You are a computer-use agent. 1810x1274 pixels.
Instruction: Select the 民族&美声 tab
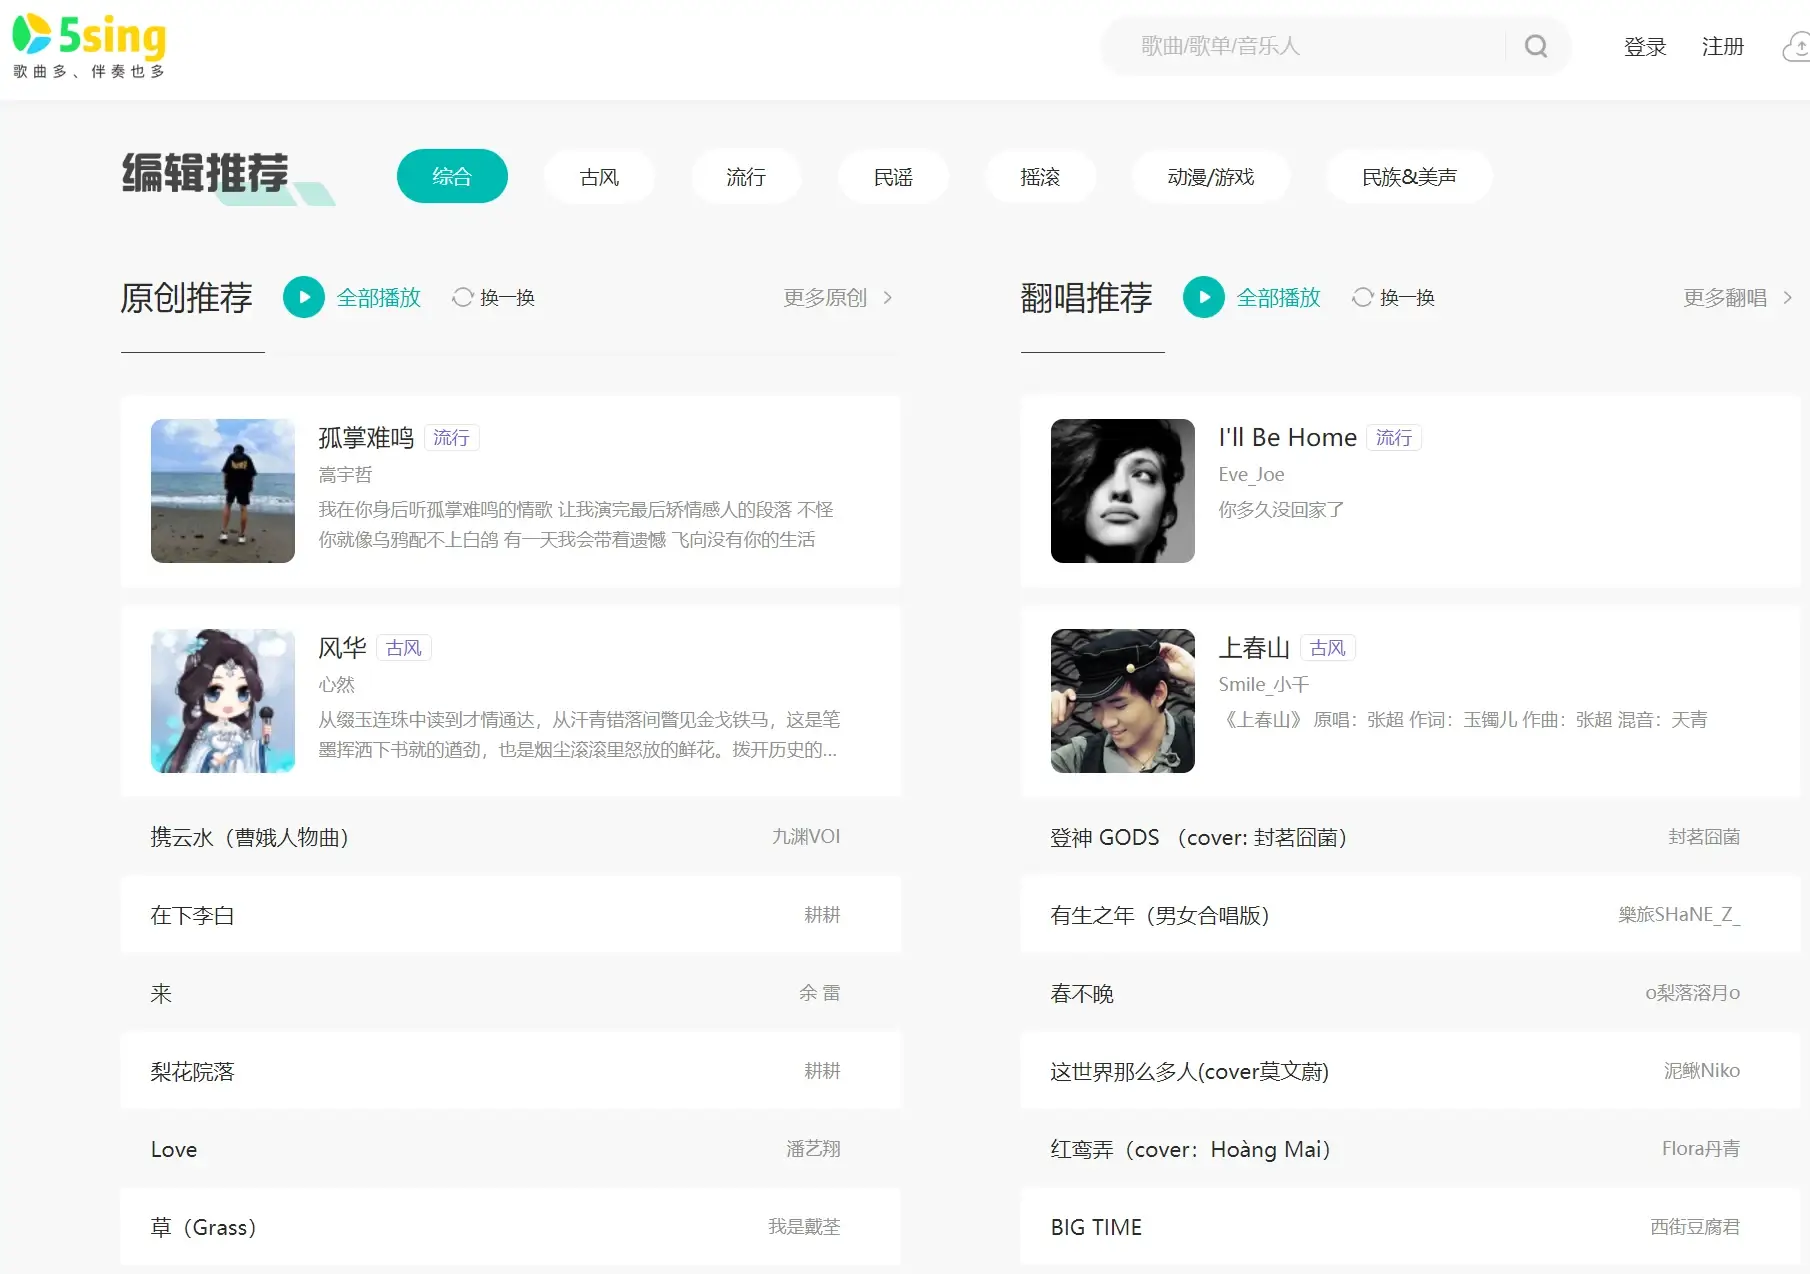tap(1408, 177)
